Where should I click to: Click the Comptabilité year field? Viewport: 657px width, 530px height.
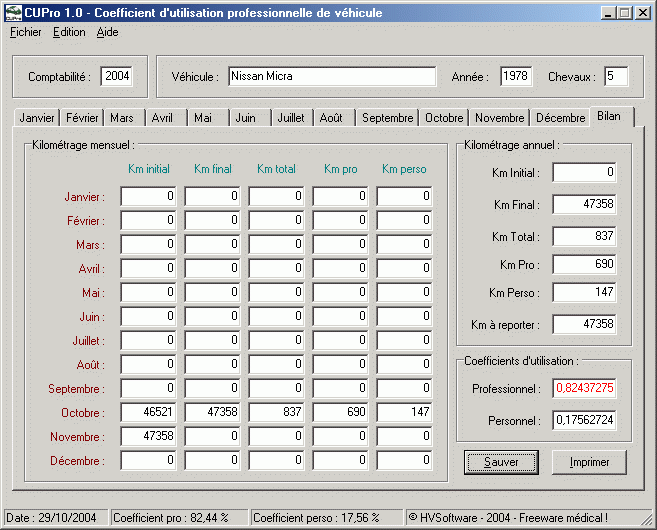(116, 77)
